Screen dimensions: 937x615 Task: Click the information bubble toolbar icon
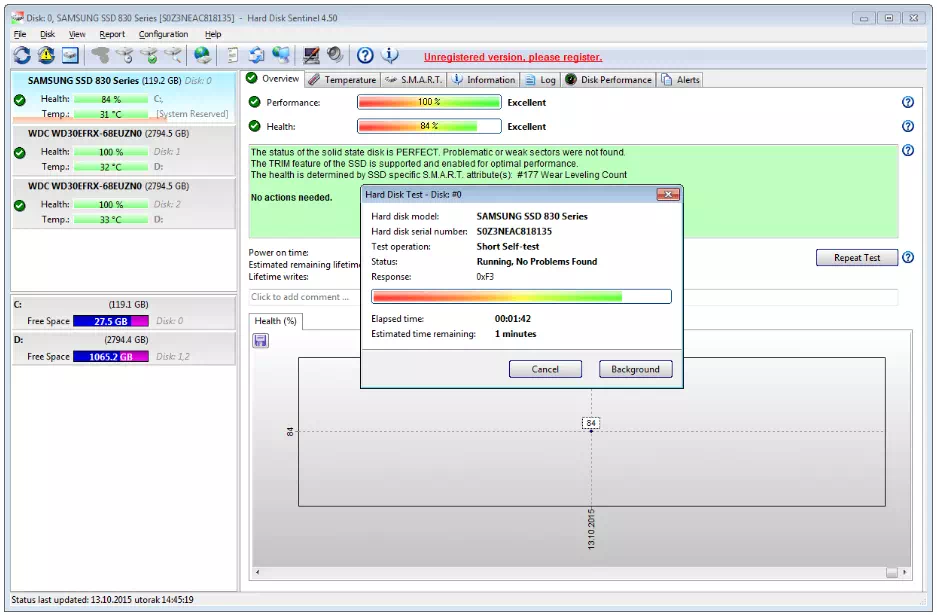[390, 56]
